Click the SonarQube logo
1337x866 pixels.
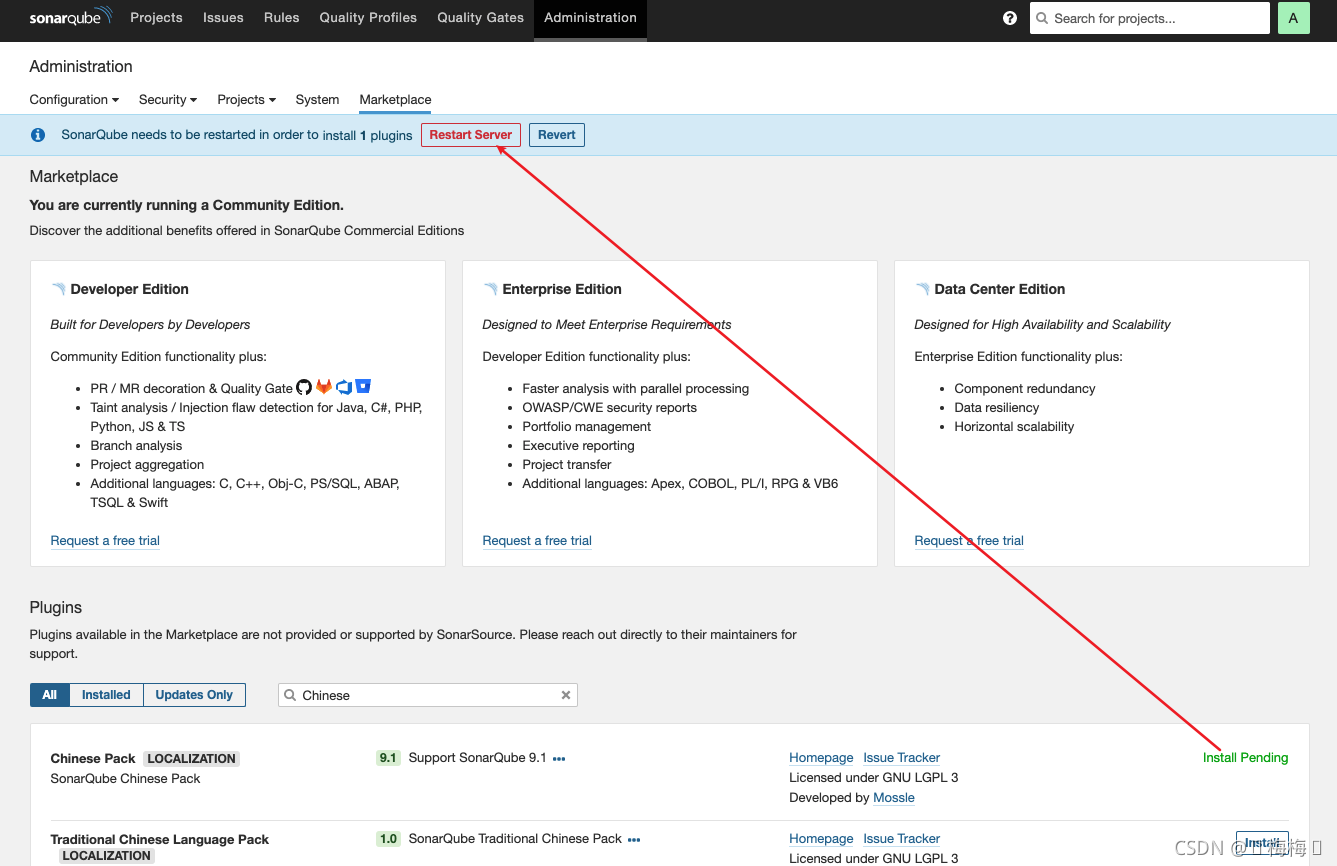71,18
